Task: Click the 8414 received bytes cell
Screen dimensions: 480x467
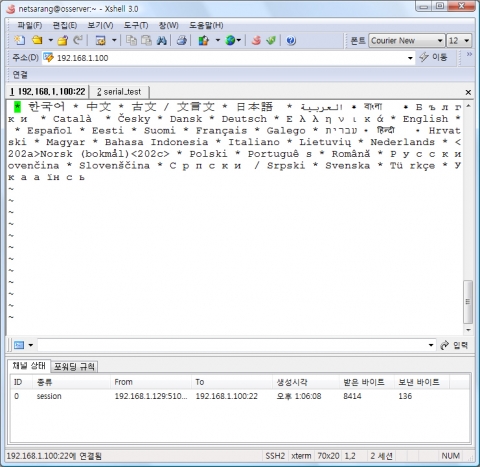Action: pos(352,396)
